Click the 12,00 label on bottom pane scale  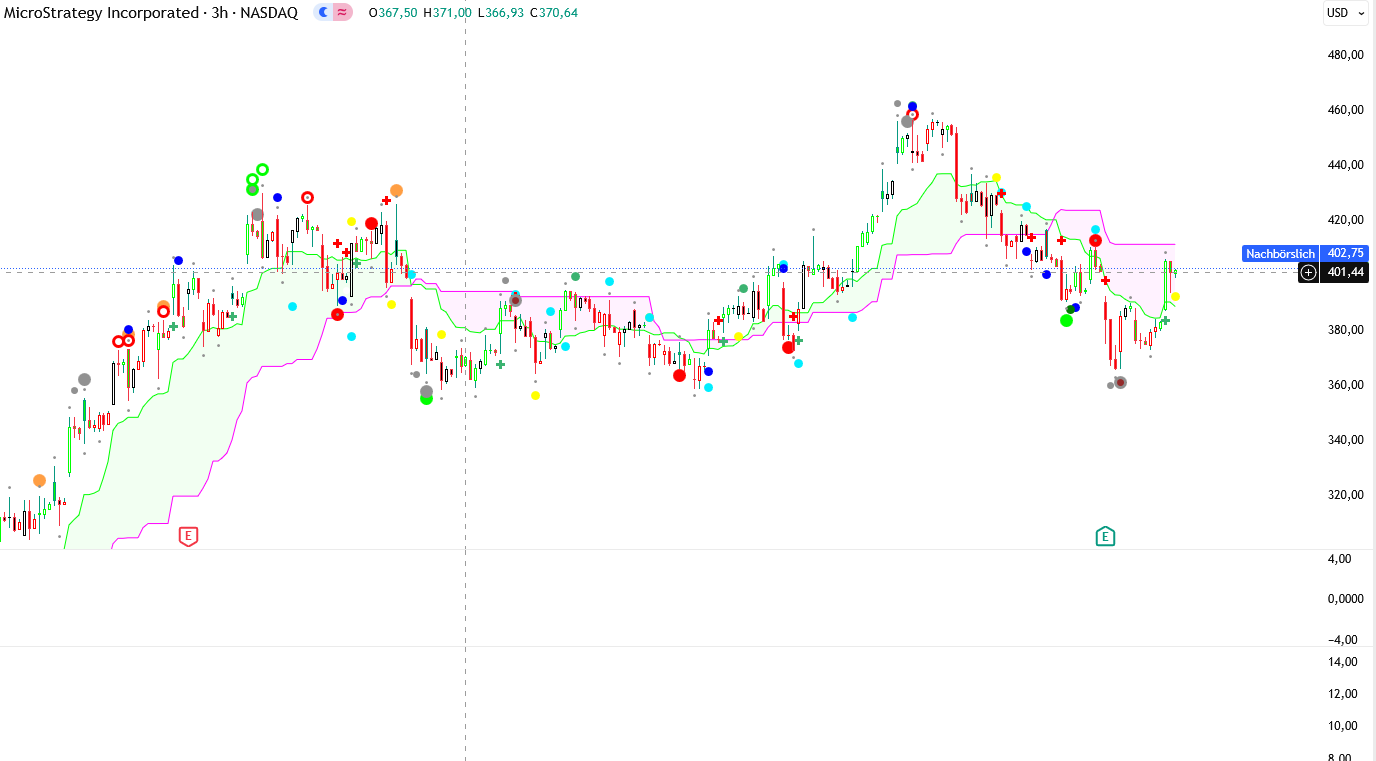1343,694
